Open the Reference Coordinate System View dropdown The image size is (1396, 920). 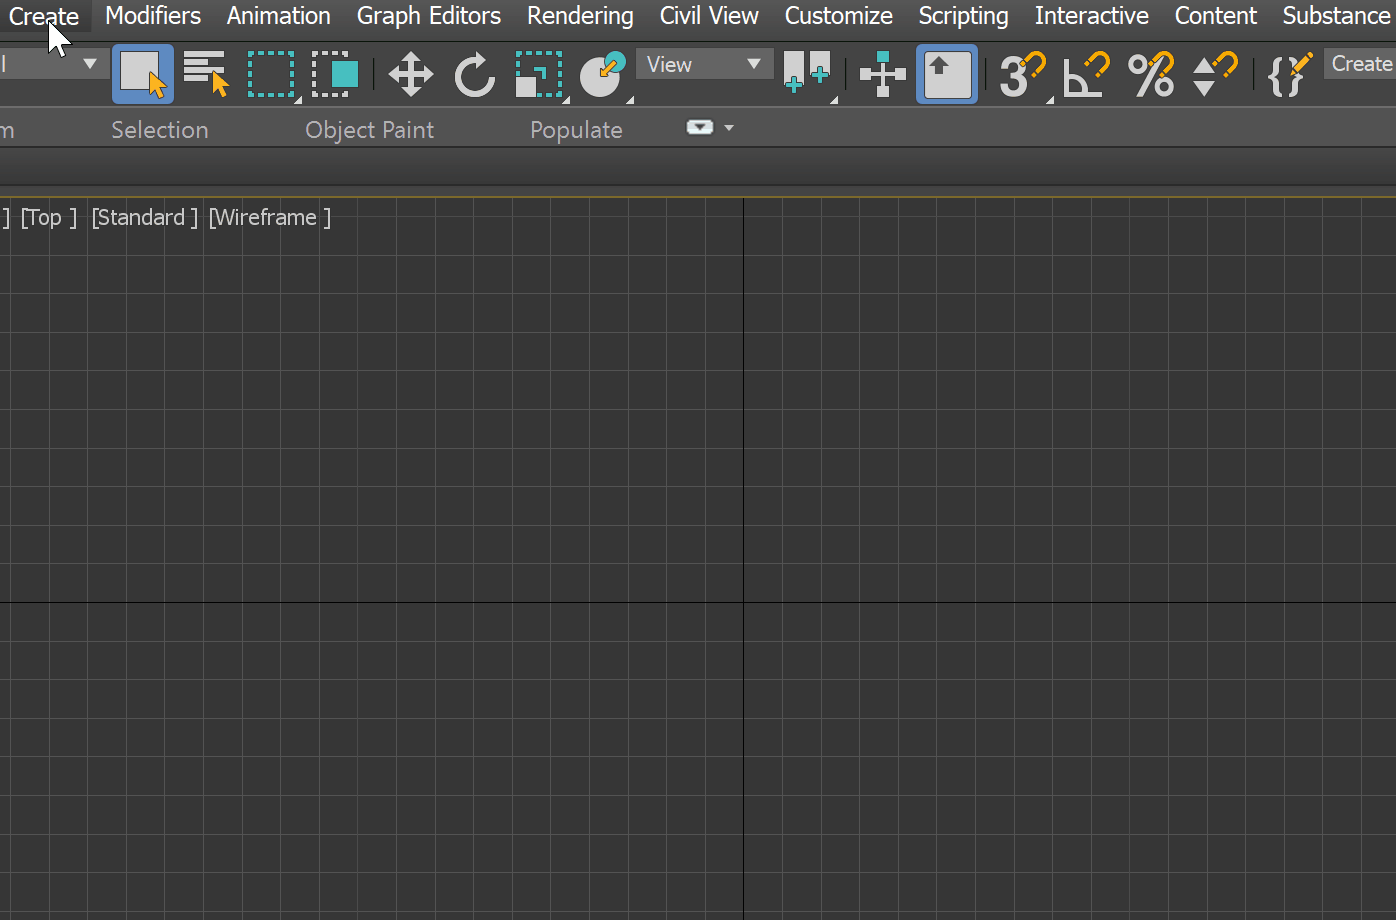704,63
